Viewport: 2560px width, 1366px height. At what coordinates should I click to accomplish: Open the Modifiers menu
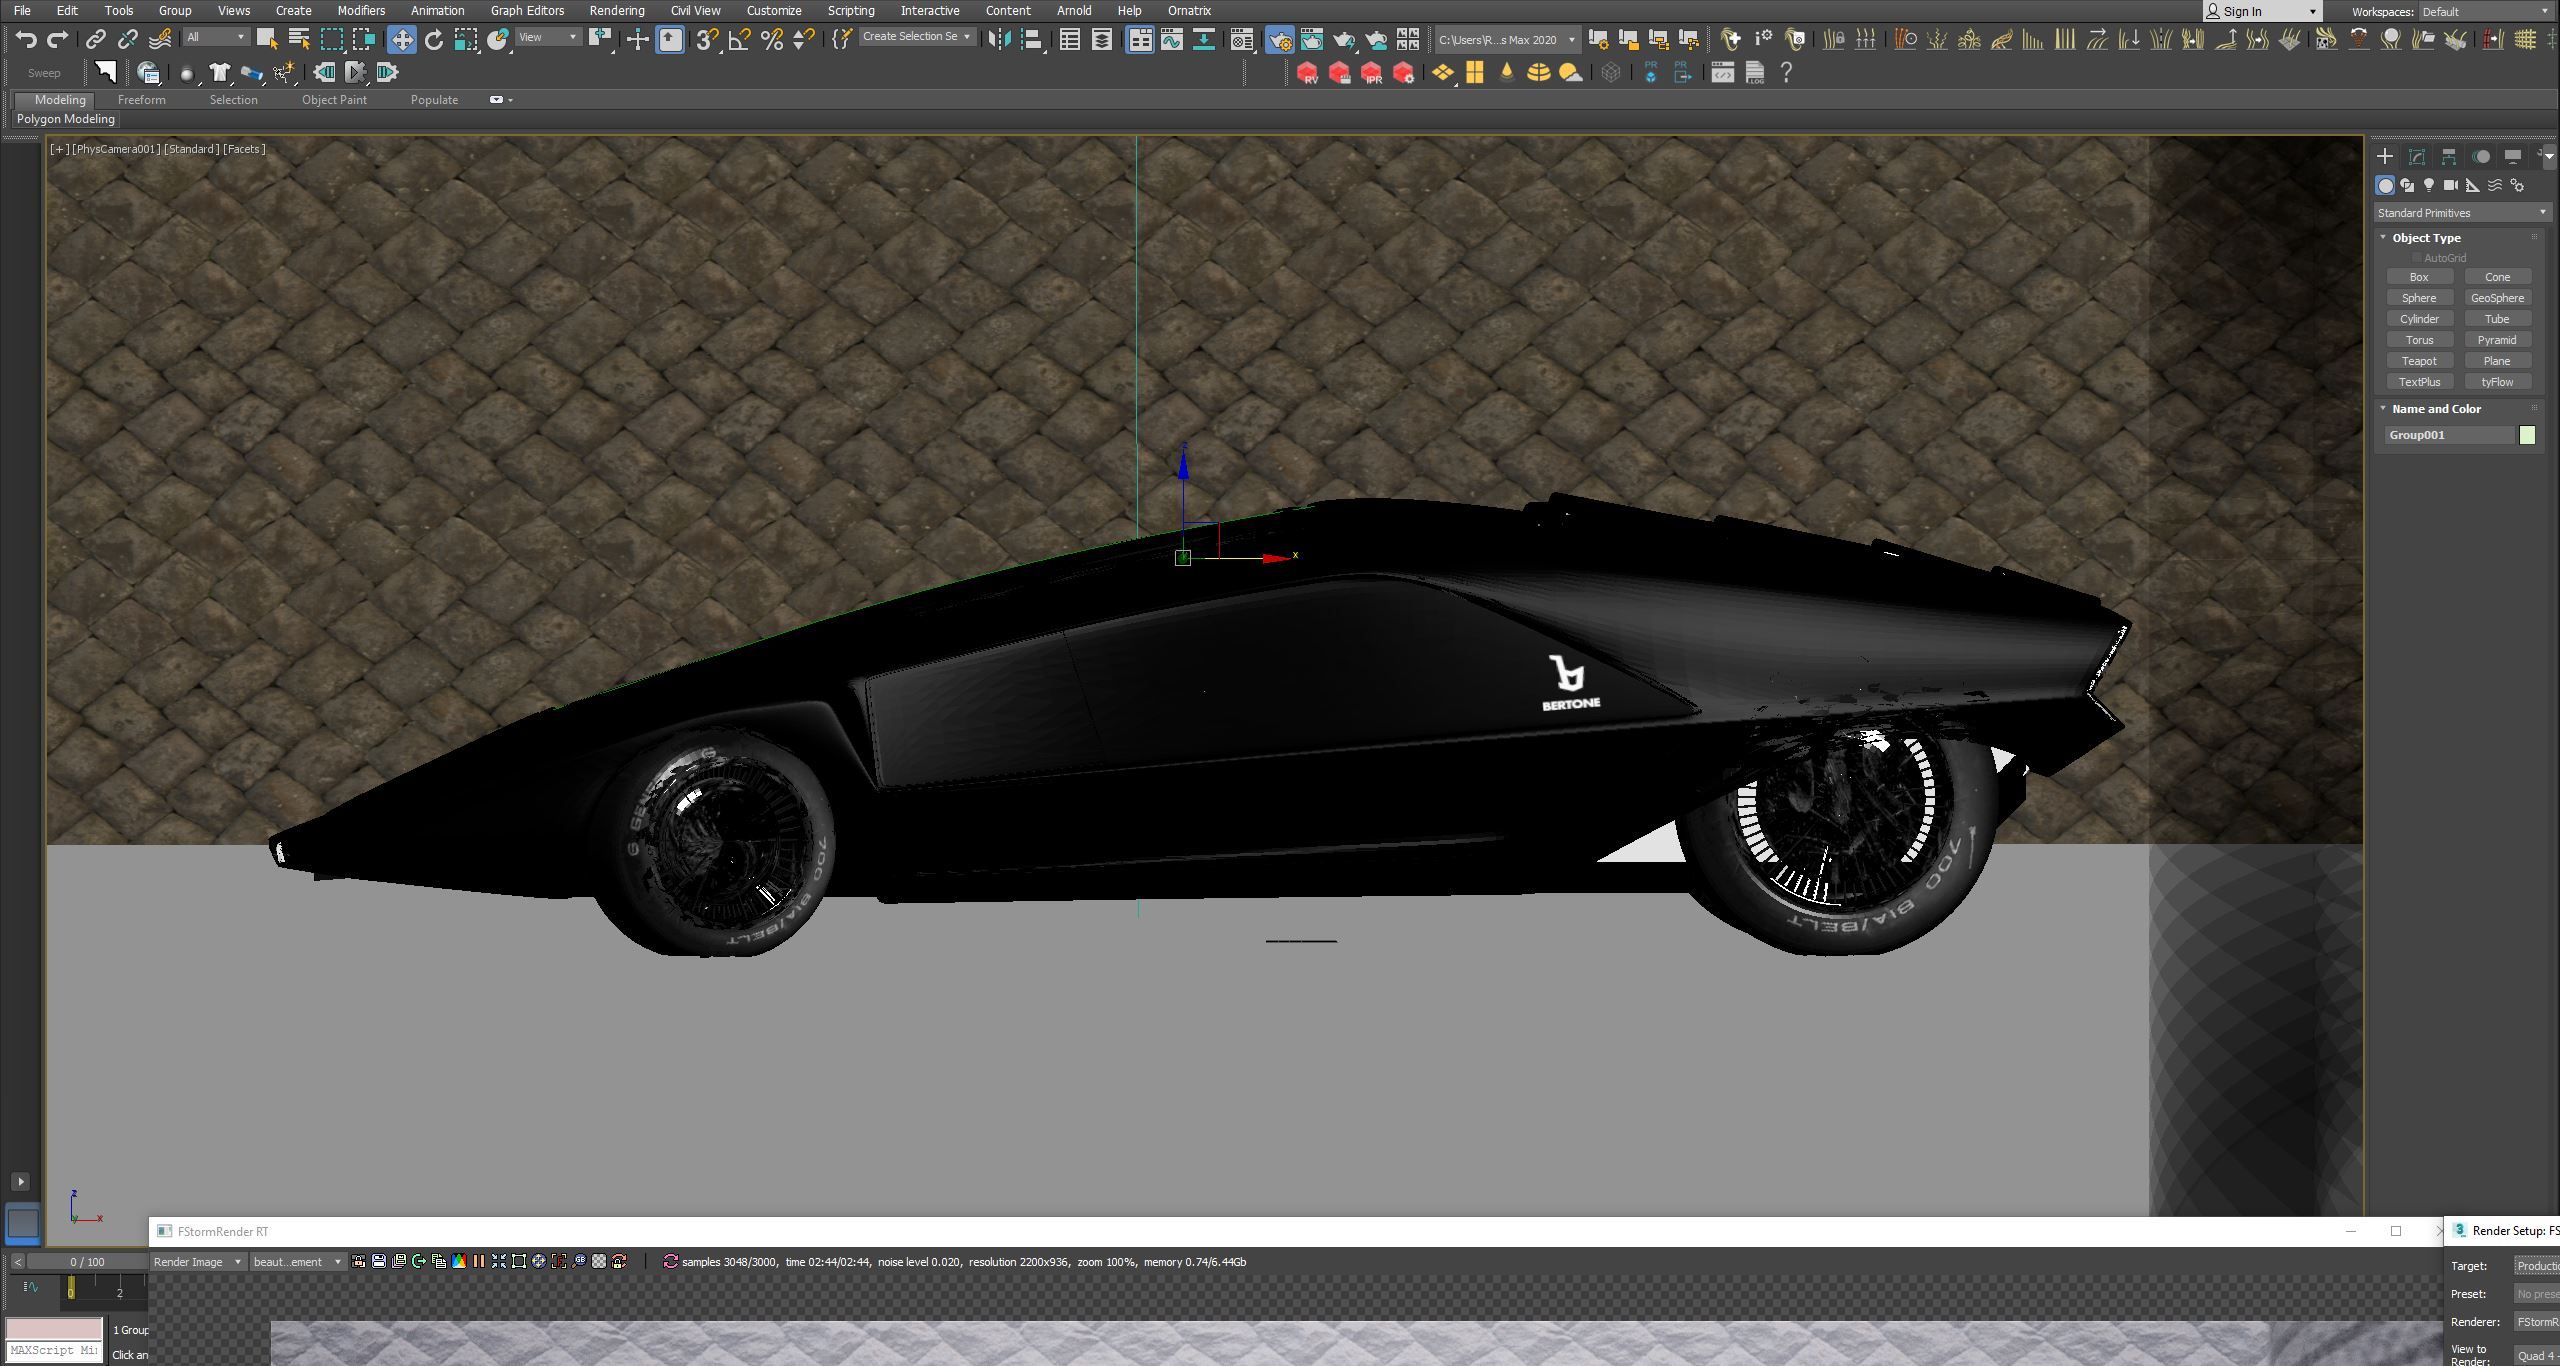click(360, 10)
